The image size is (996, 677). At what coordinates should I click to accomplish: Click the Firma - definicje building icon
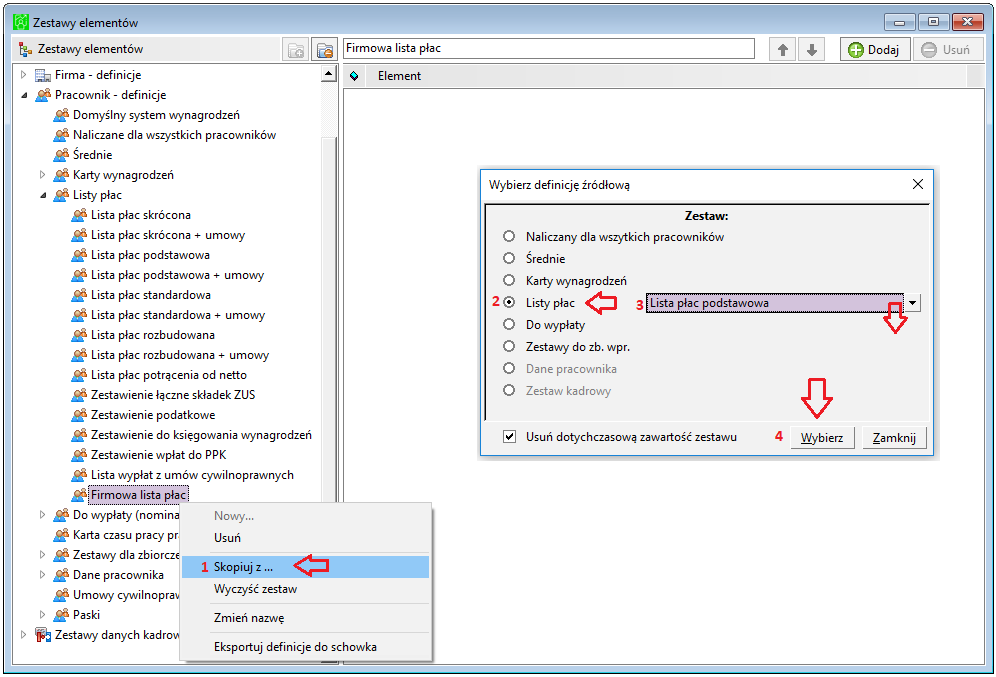pos(43,76)
